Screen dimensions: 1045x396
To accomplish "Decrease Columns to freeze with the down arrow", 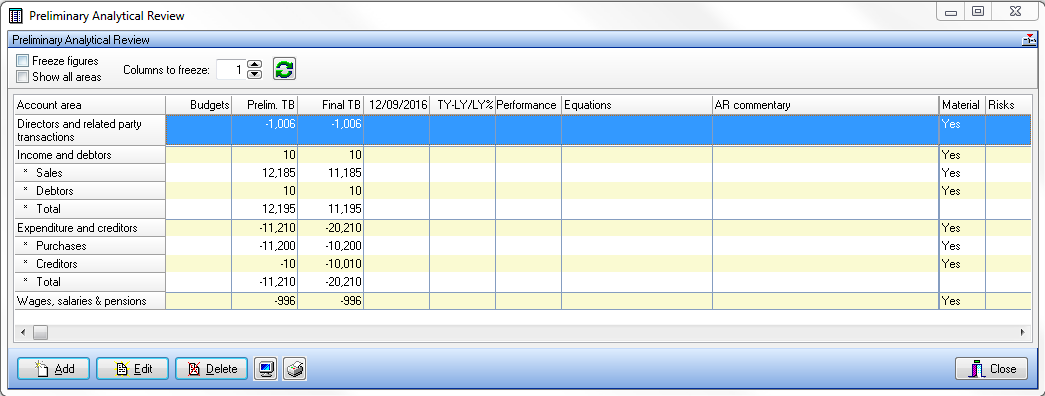I will click(x=255, y=74).
